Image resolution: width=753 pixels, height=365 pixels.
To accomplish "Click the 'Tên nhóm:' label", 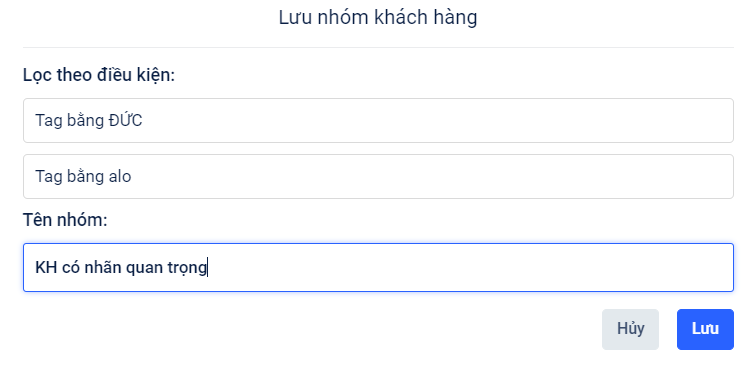I will 65,220.
